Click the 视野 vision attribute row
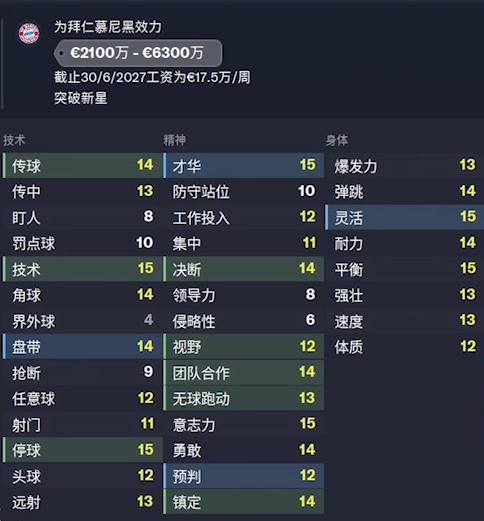This screenshot has width=484, height=521. pos(243,347)
